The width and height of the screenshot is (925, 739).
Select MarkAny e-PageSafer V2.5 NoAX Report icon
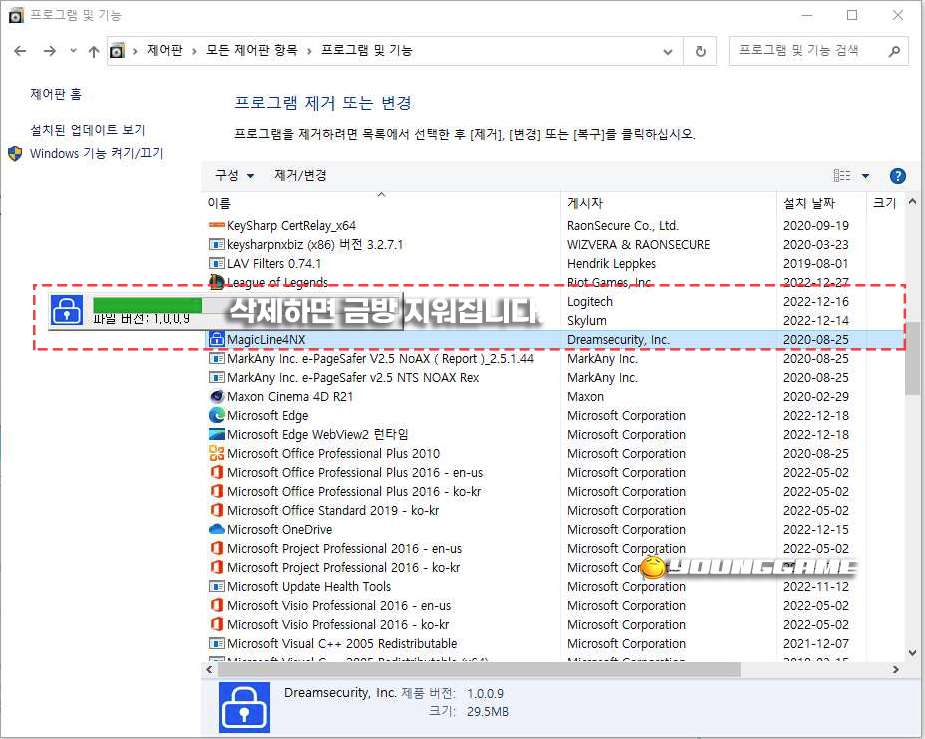(x=217, y=358)
